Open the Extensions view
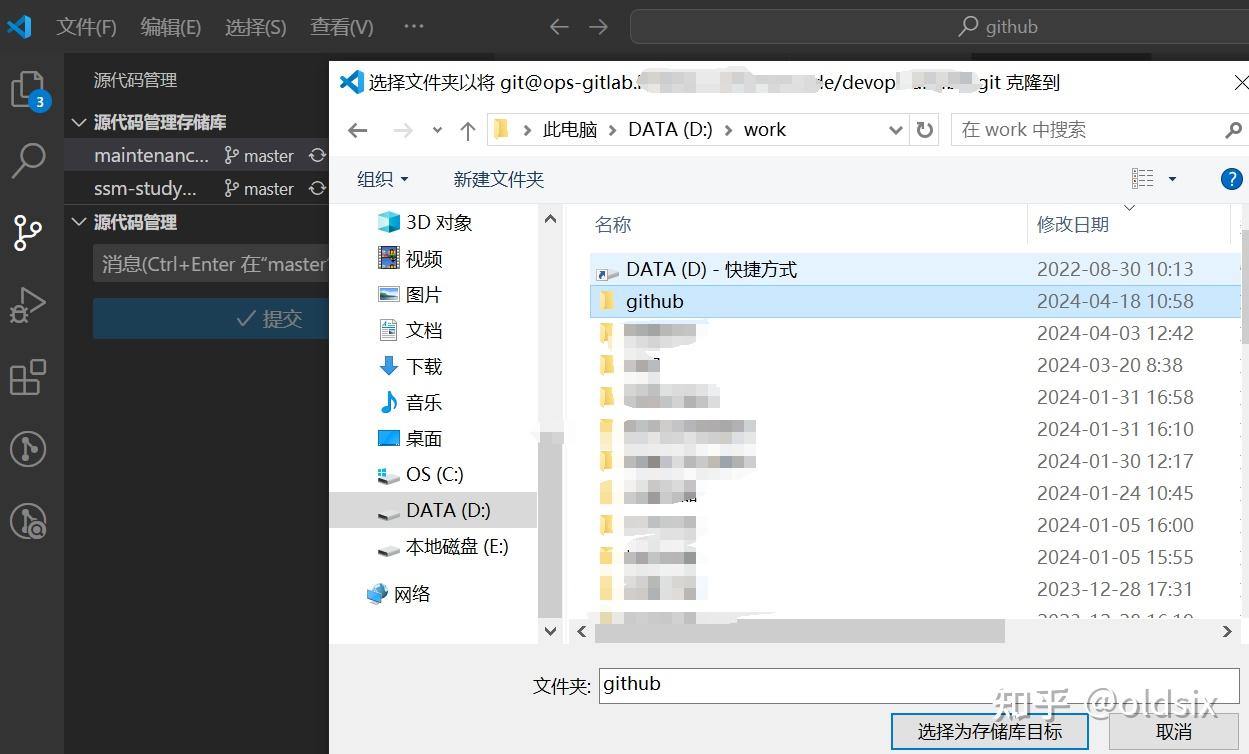The width and height of the screenshot is (1249, 754). 28,377
